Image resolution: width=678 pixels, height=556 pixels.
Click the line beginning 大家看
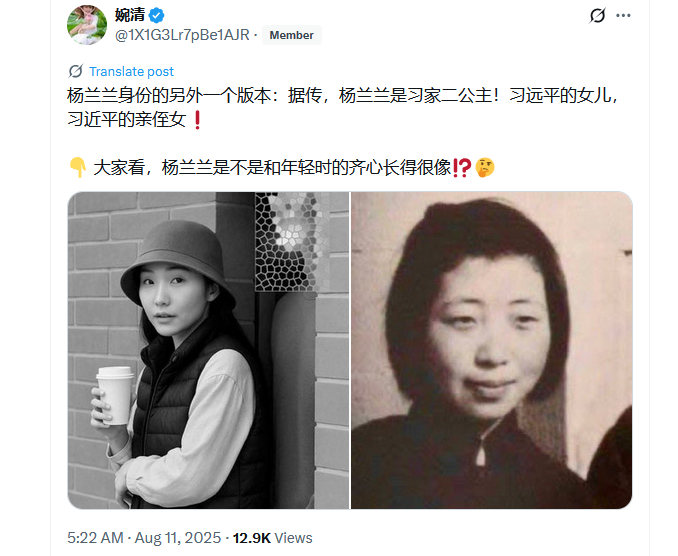281,167
